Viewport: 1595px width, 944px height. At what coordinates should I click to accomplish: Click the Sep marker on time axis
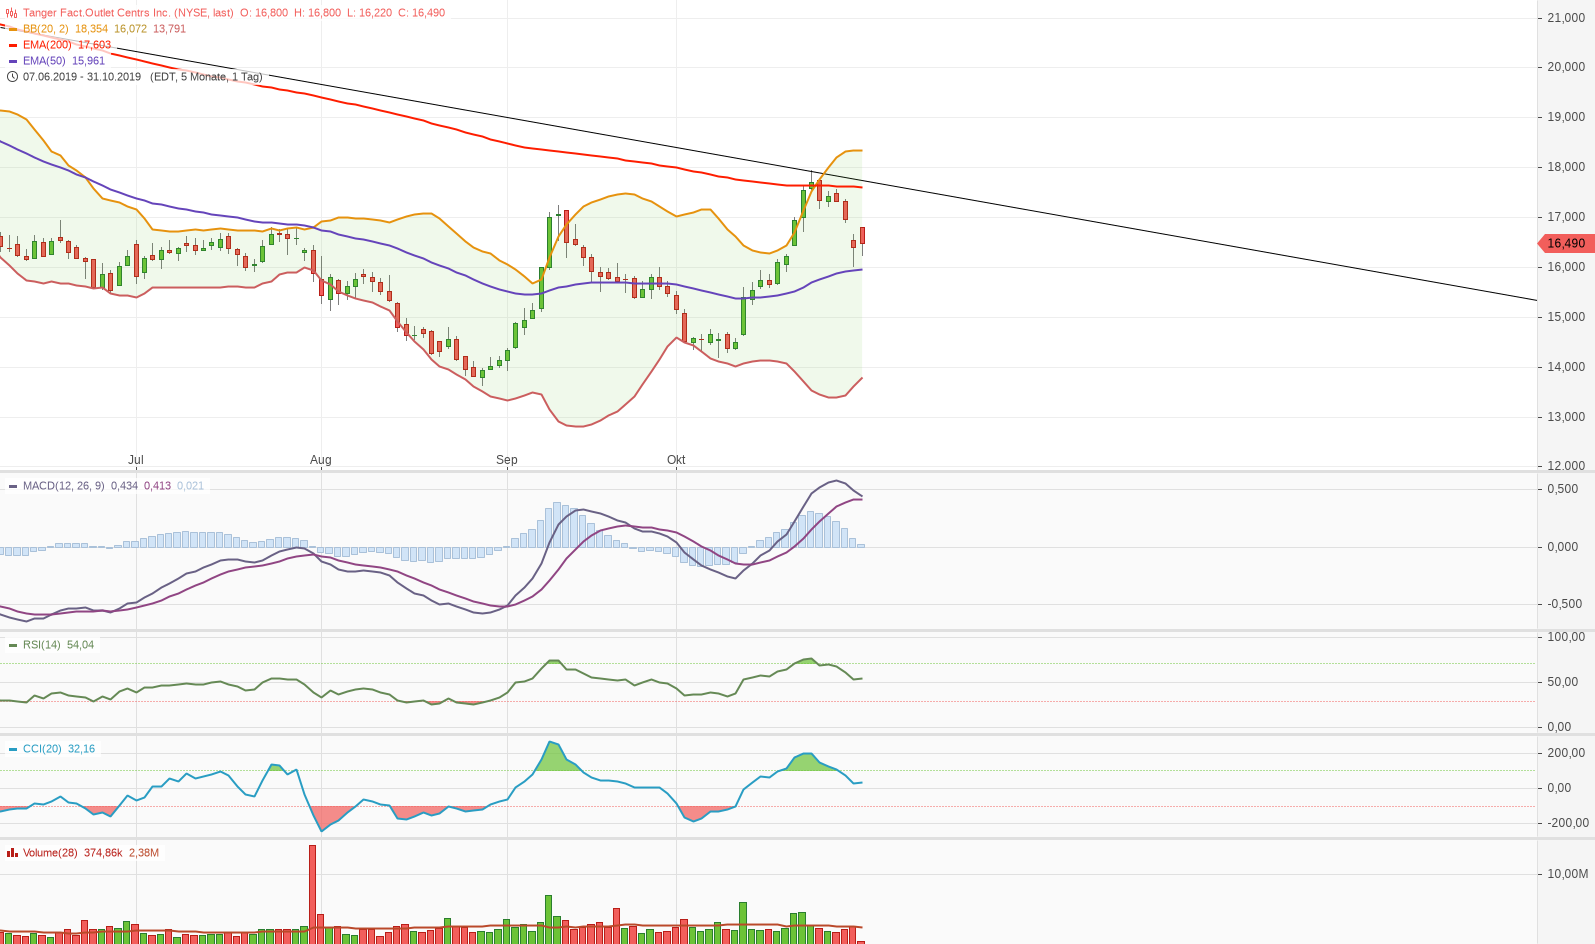click(x=507, y=460)
